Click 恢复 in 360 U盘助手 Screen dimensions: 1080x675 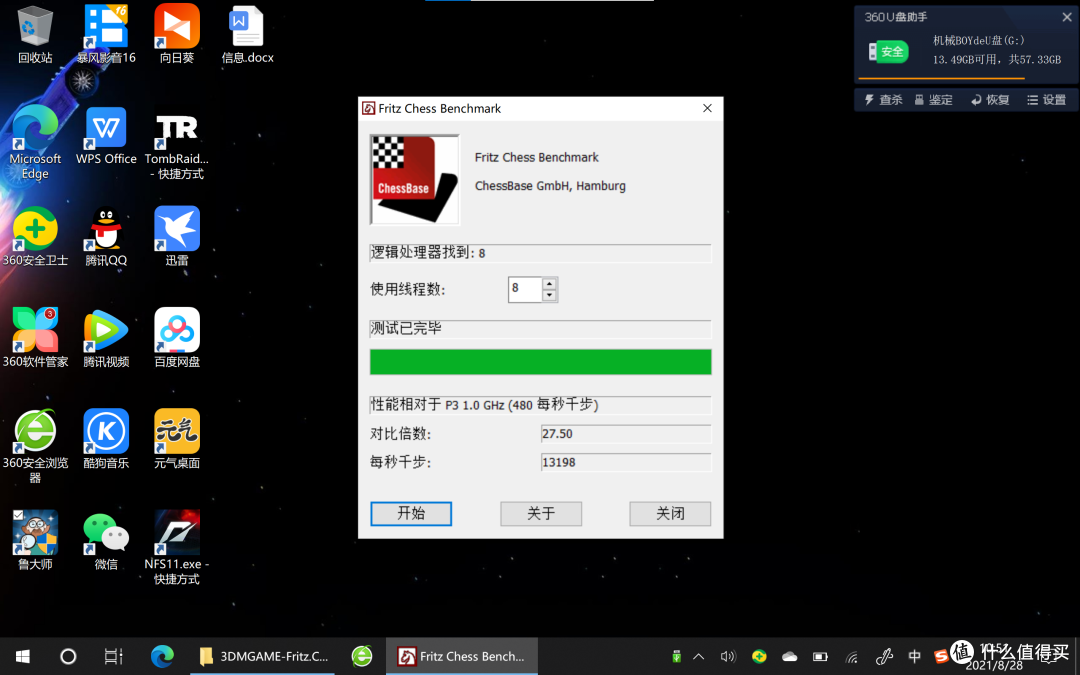pyautogui.click(x=990, y=100)
